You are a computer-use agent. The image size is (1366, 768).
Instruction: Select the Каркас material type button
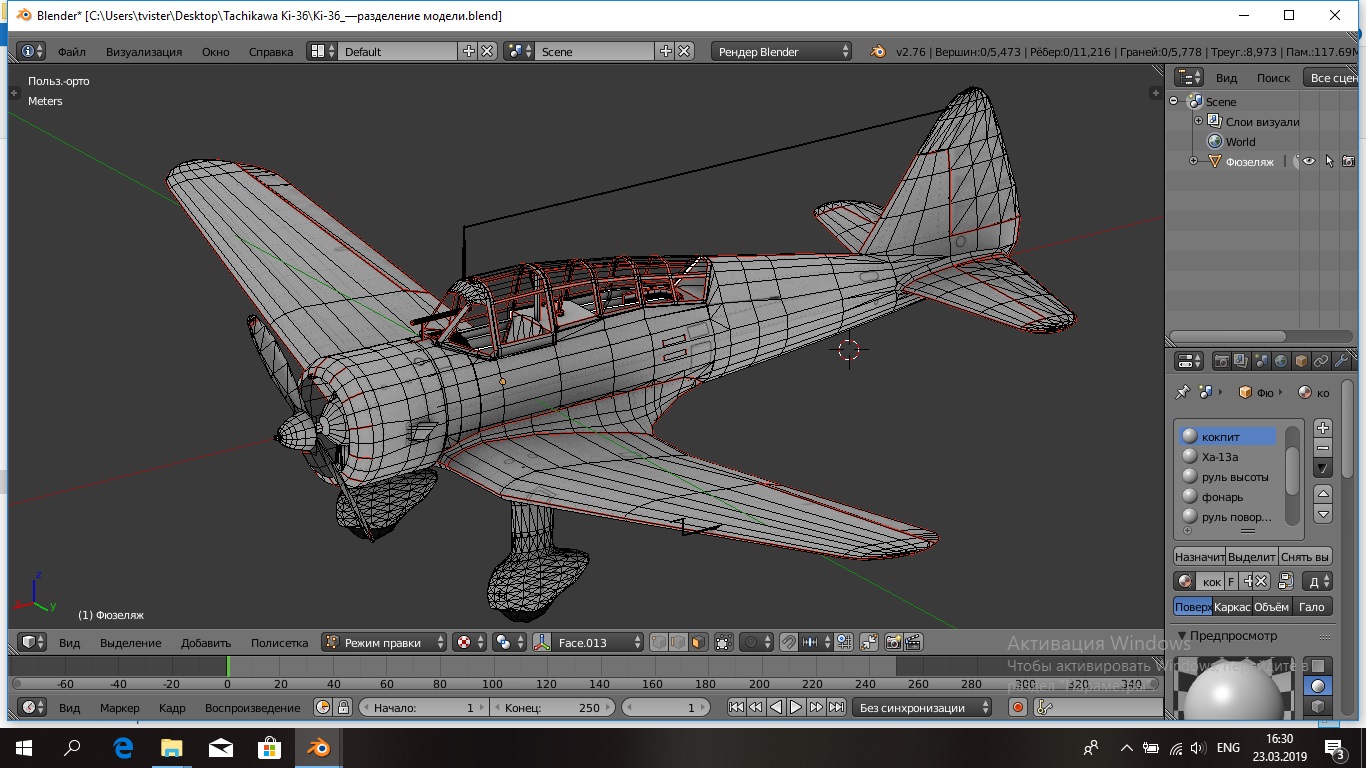1232,607
